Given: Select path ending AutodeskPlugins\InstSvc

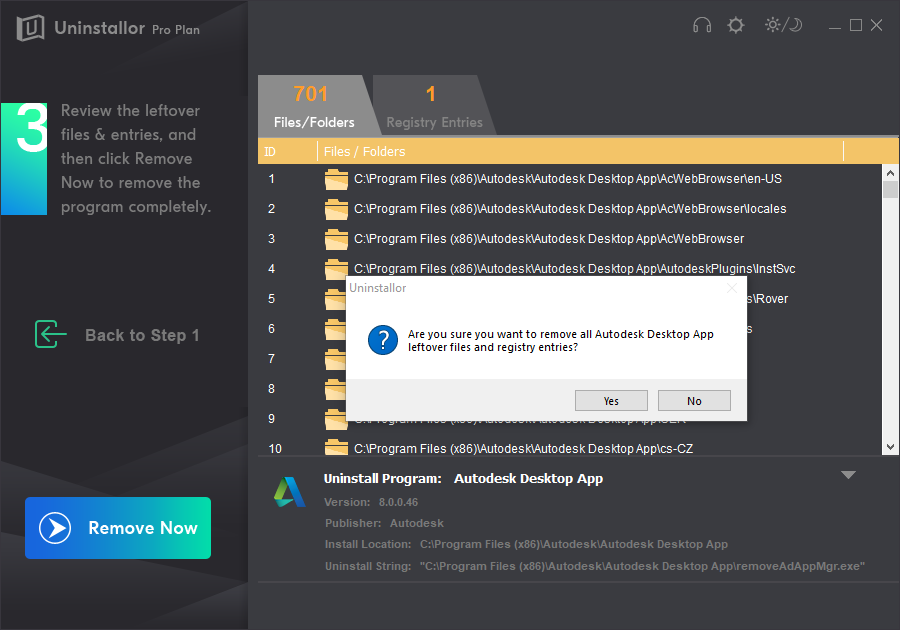Looking at the screenshot, I should [575, 269].
